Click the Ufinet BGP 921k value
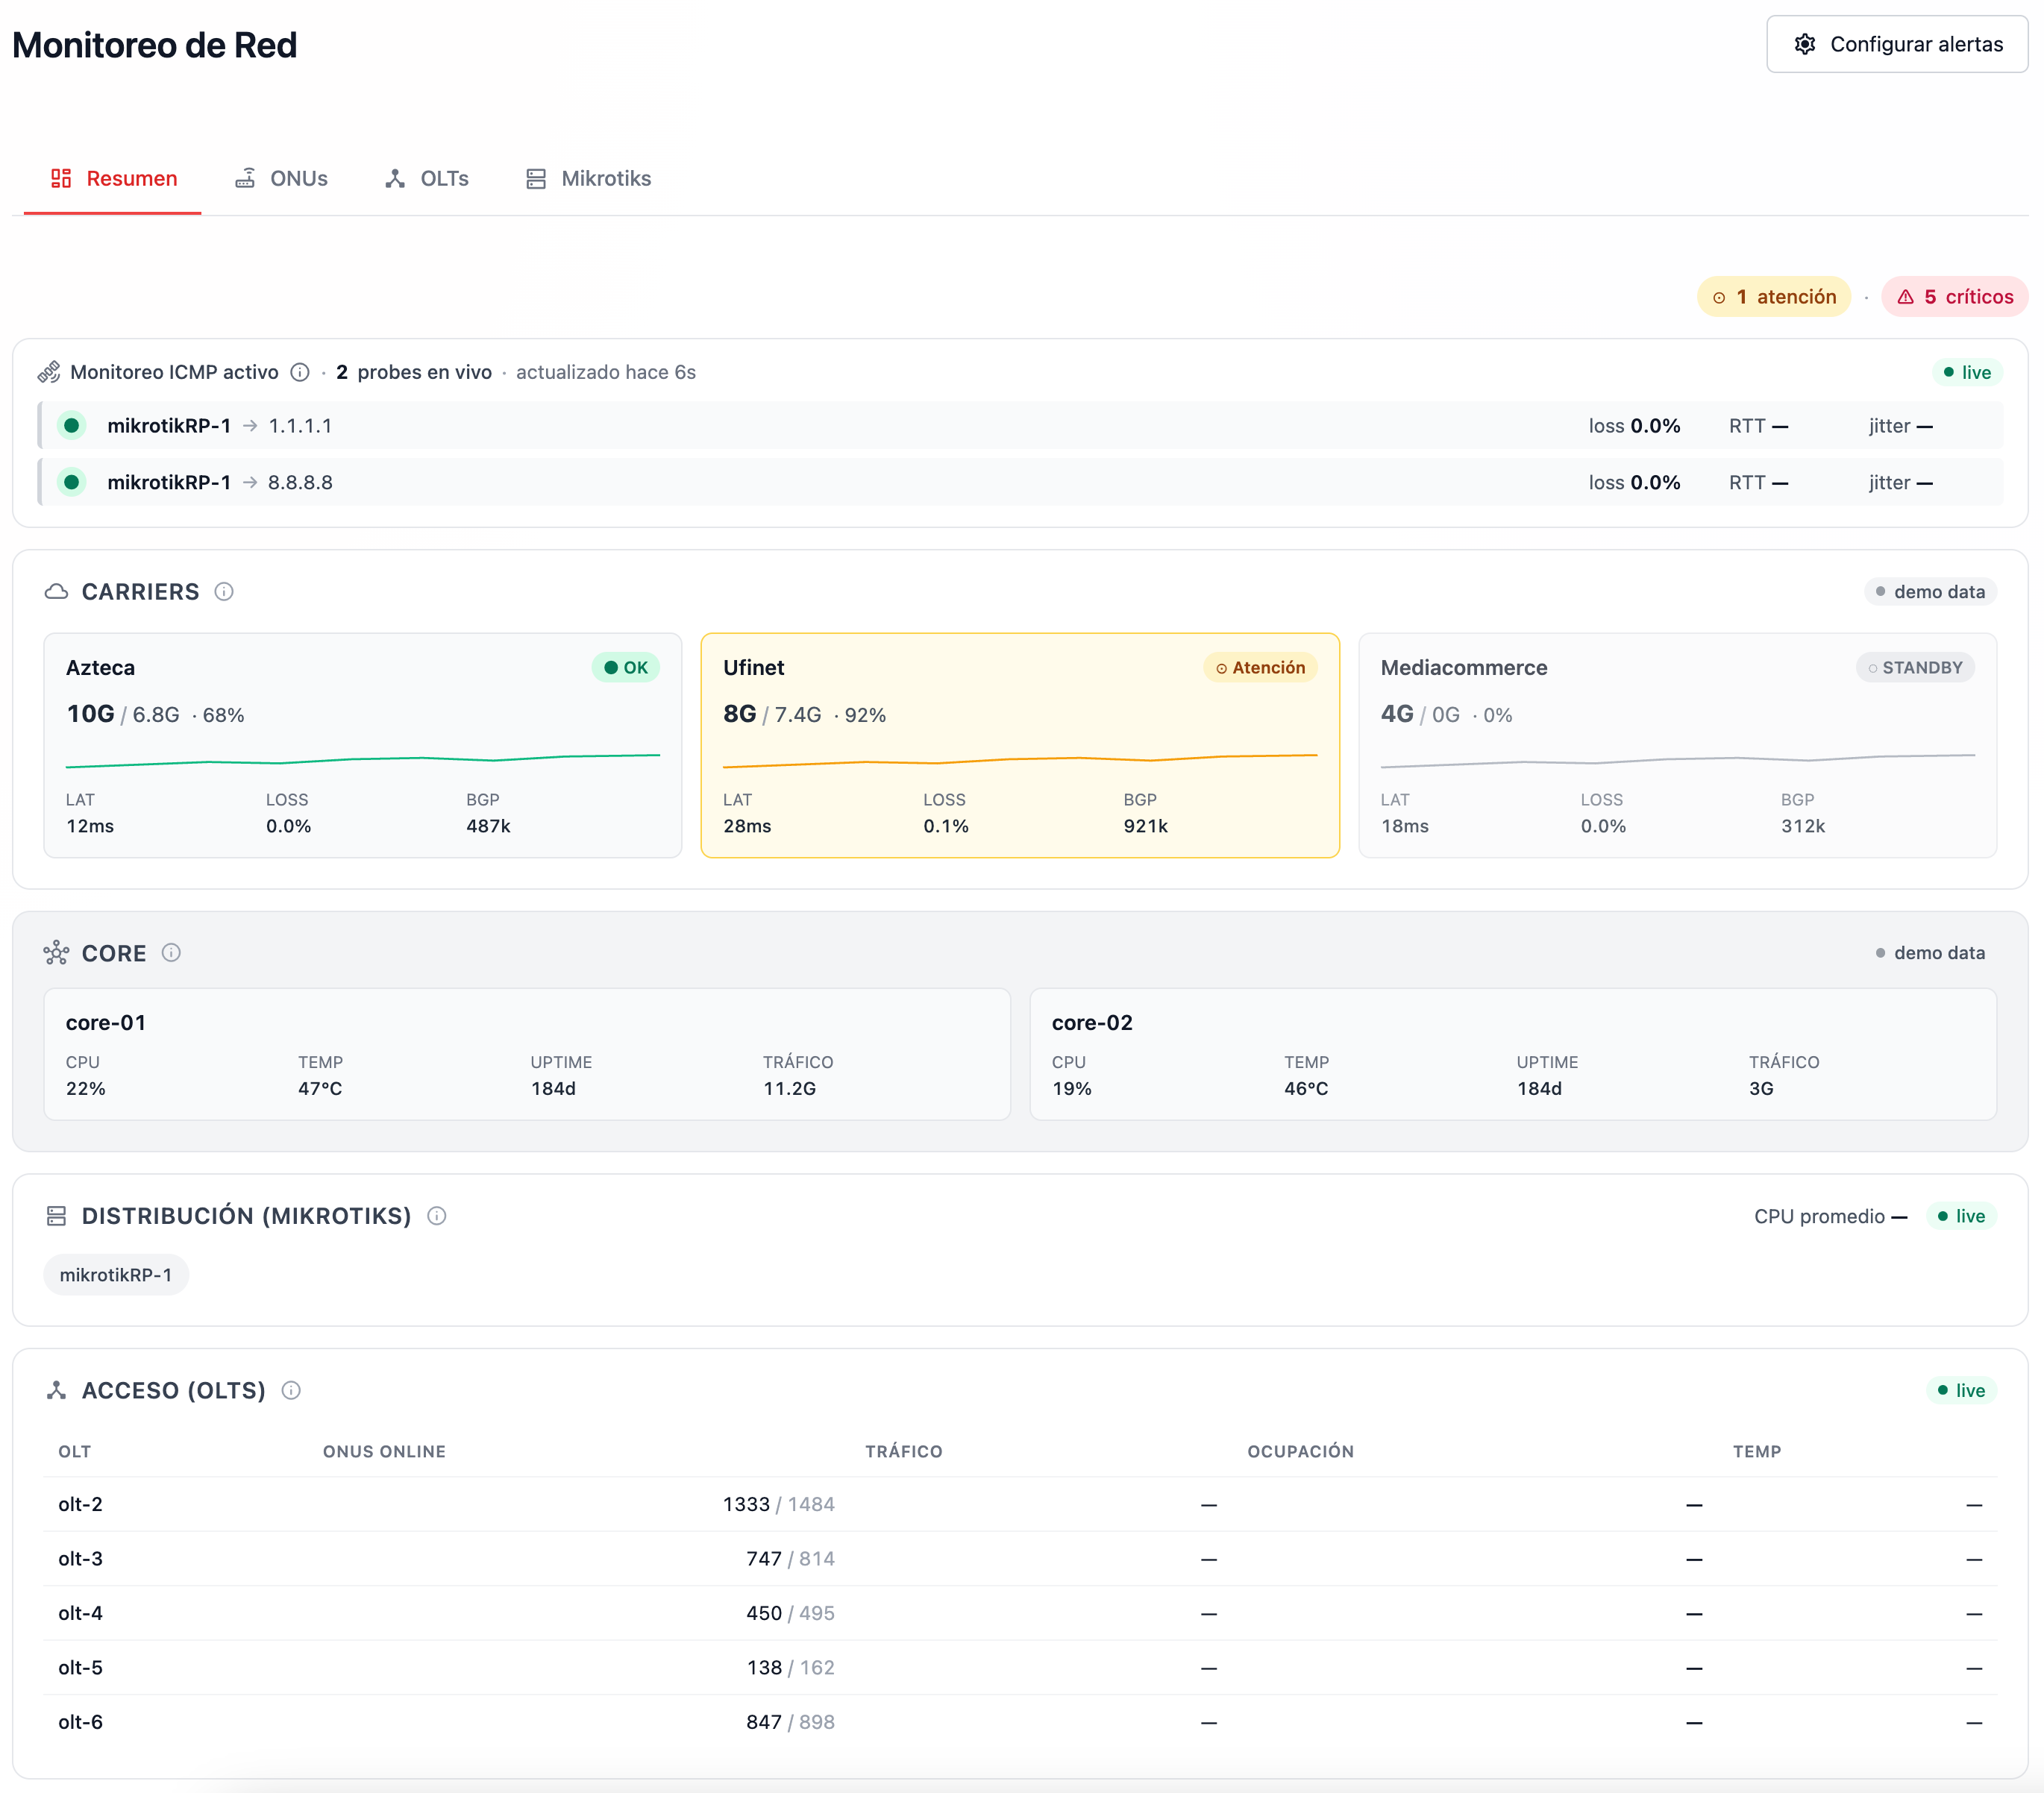This screenshot has width=2044, height=1793. tap(1145, 826)
